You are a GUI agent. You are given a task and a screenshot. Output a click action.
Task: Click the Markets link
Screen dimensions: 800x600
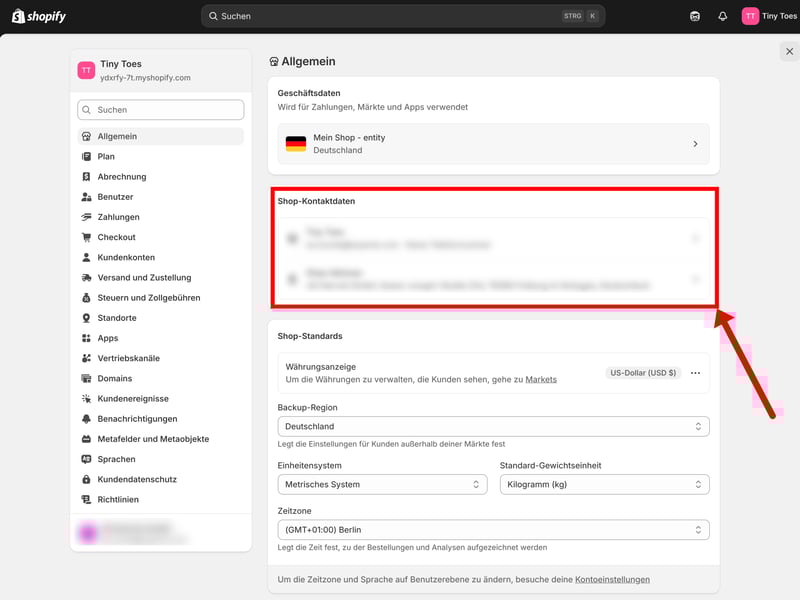(541, 380)
